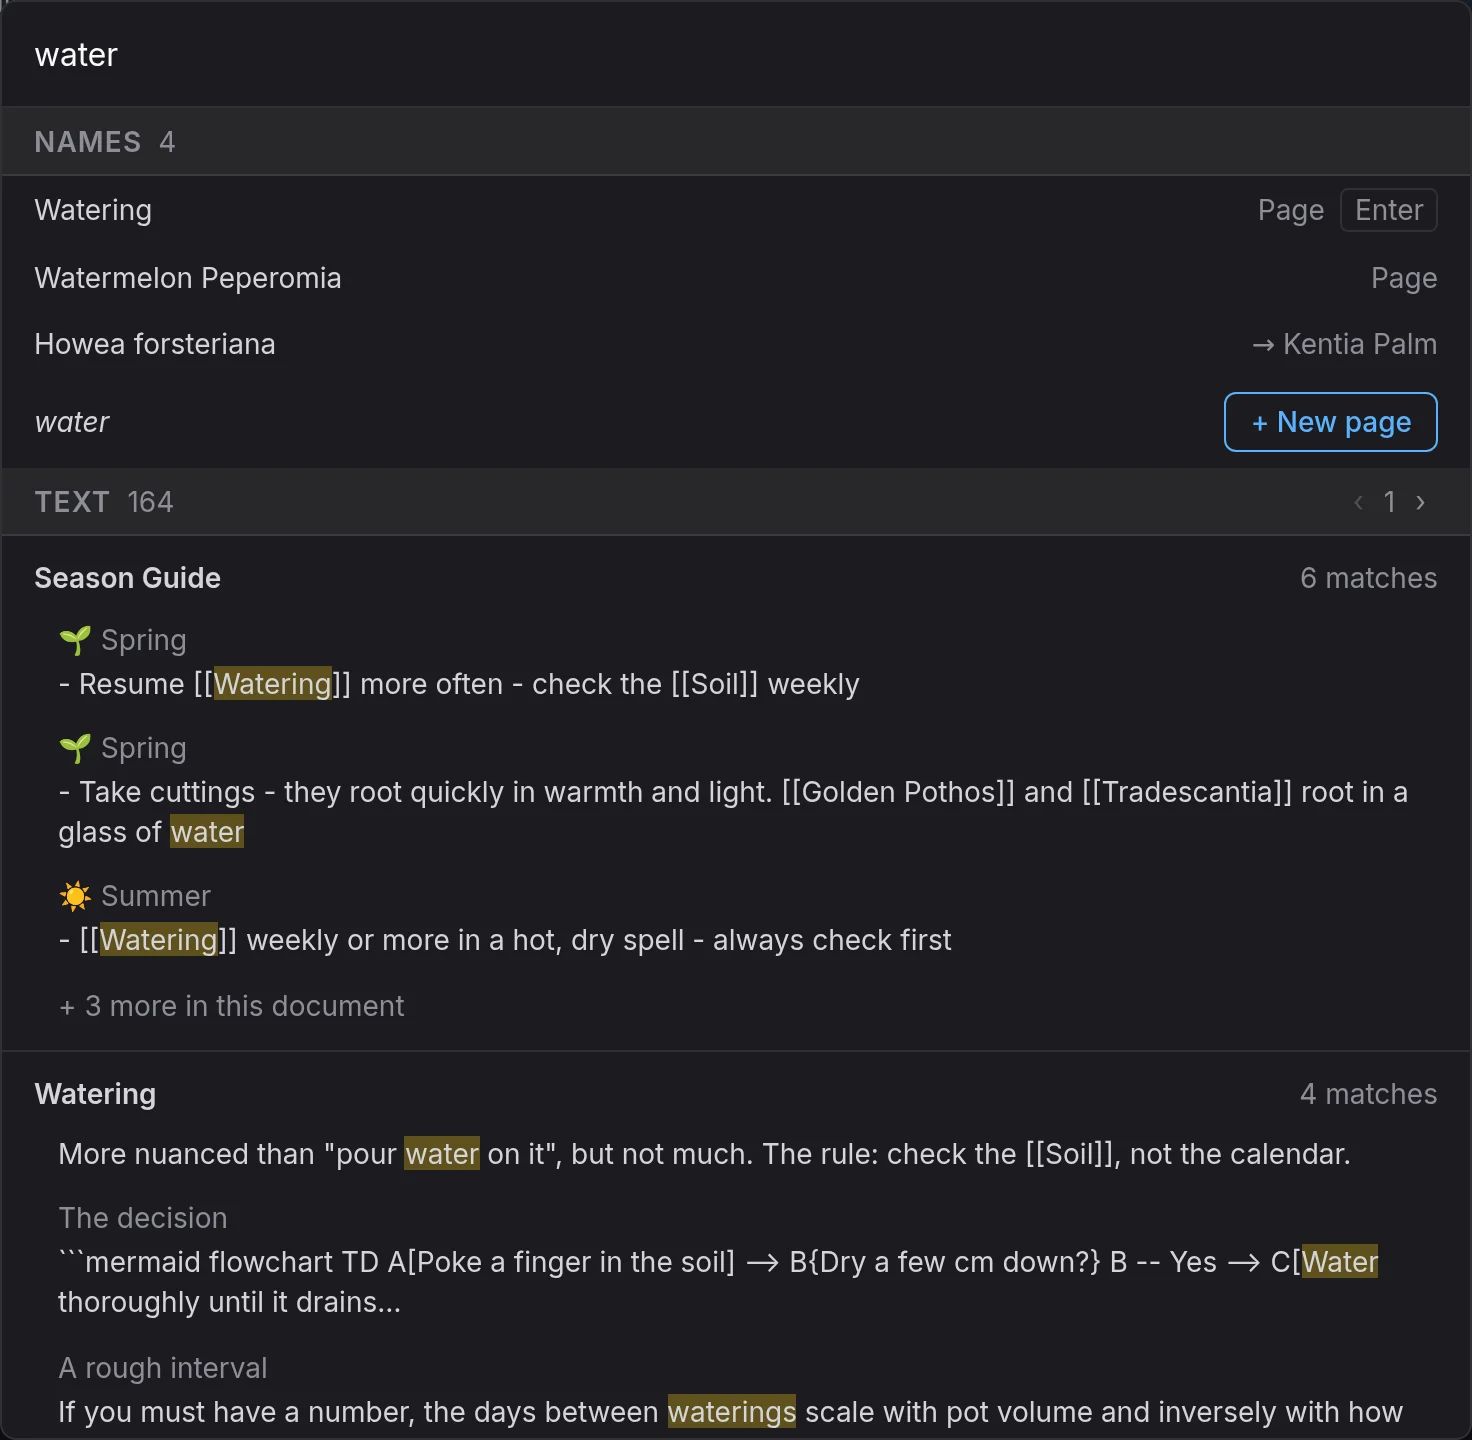This screenshot has width=1472, height=1440.
Task: Click the search field containing "water"
Action: pos(736,55)
